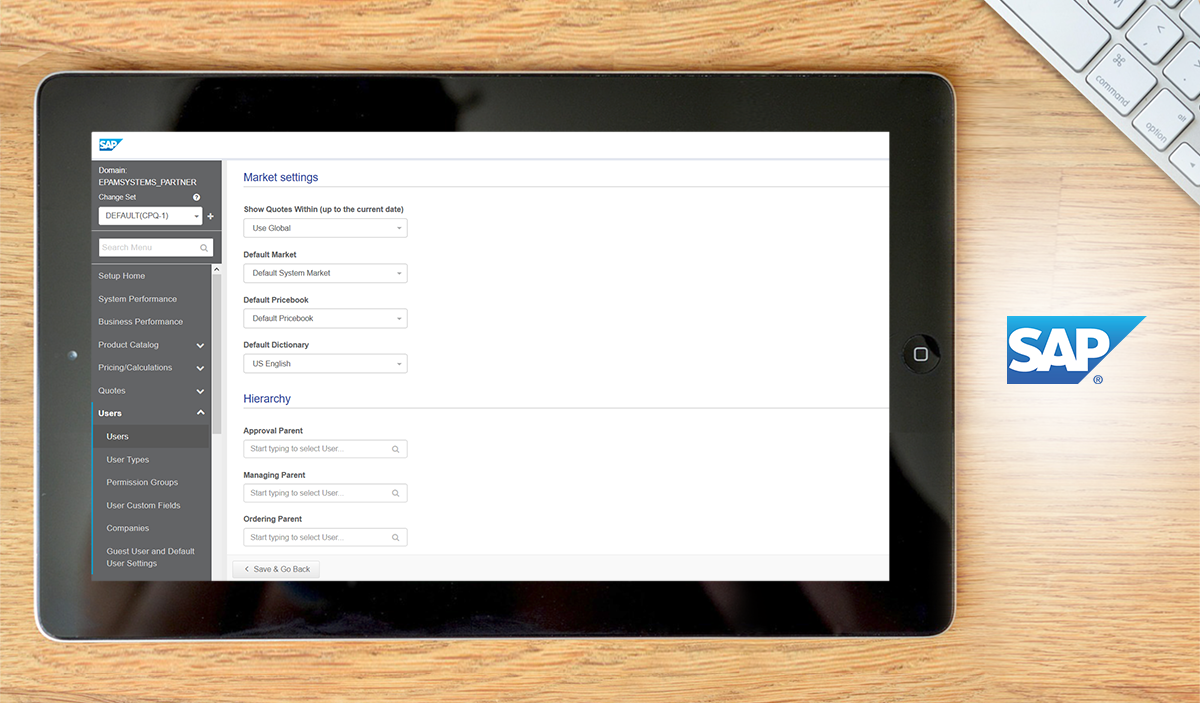Click search icon in Approval Parent field

pyautogui.click(x=396, y=450)
